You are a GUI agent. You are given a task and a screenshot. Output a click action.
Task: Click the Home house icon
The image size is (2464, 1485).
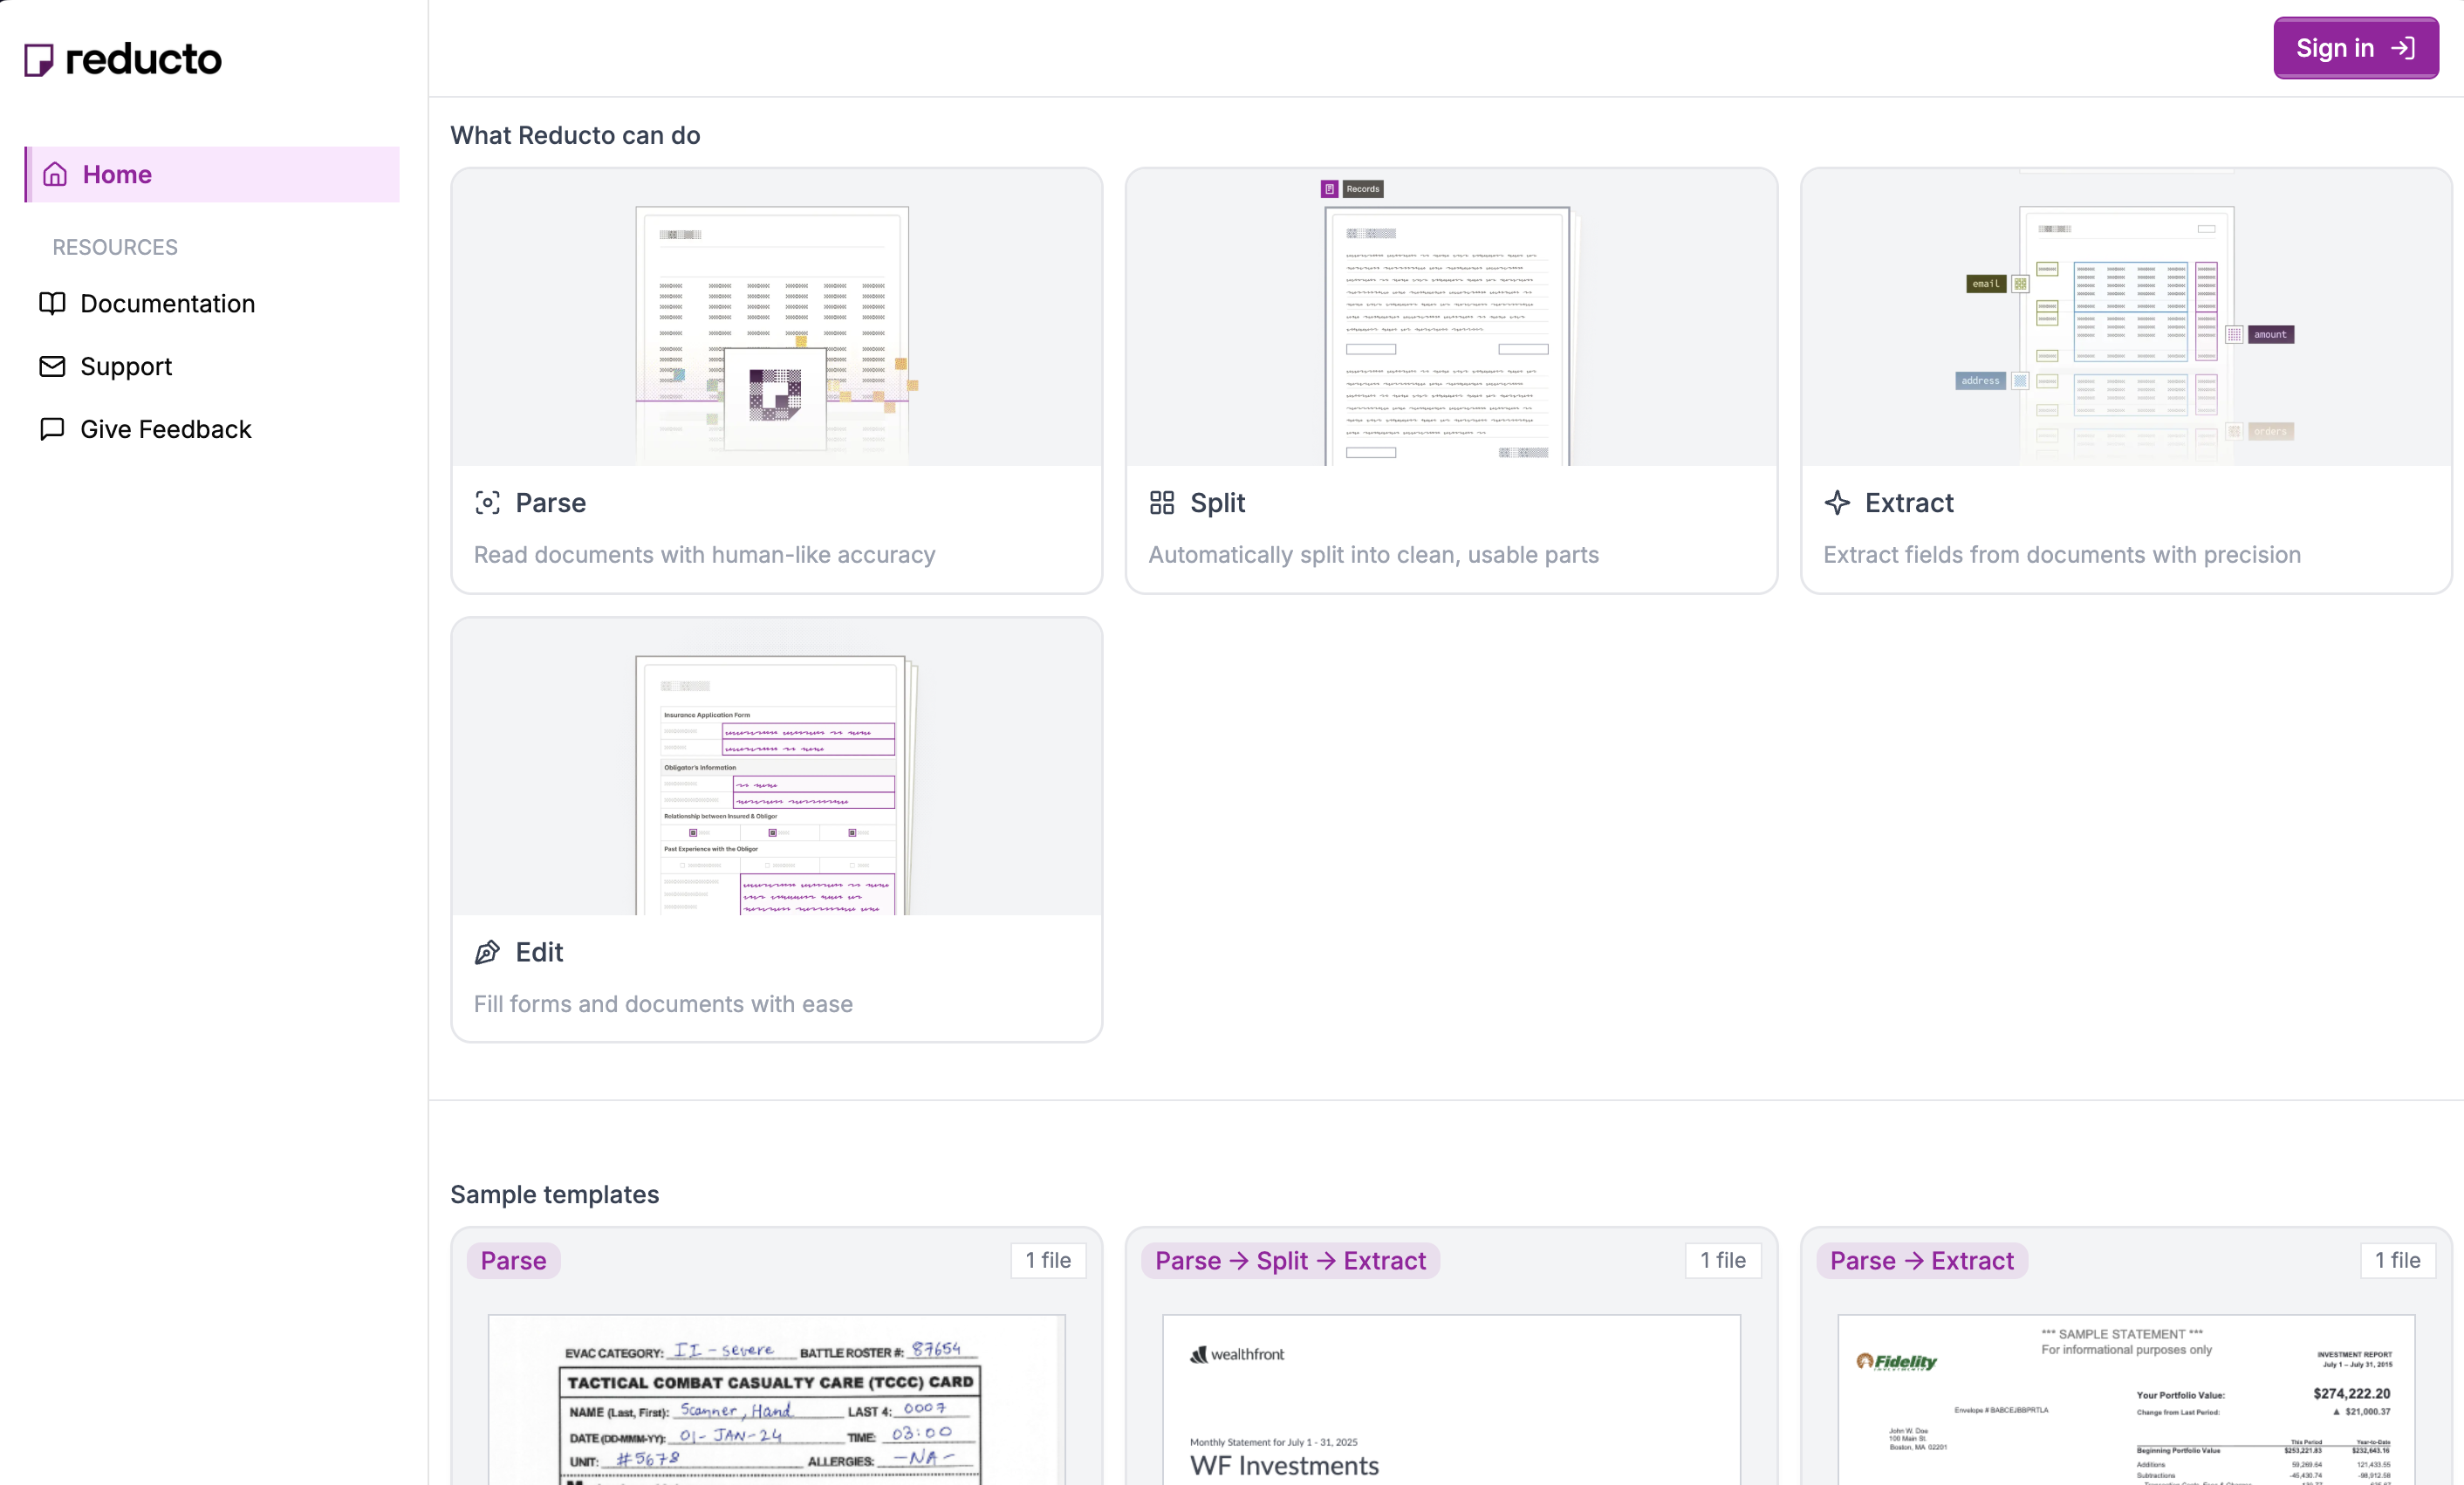click(55, 174)
